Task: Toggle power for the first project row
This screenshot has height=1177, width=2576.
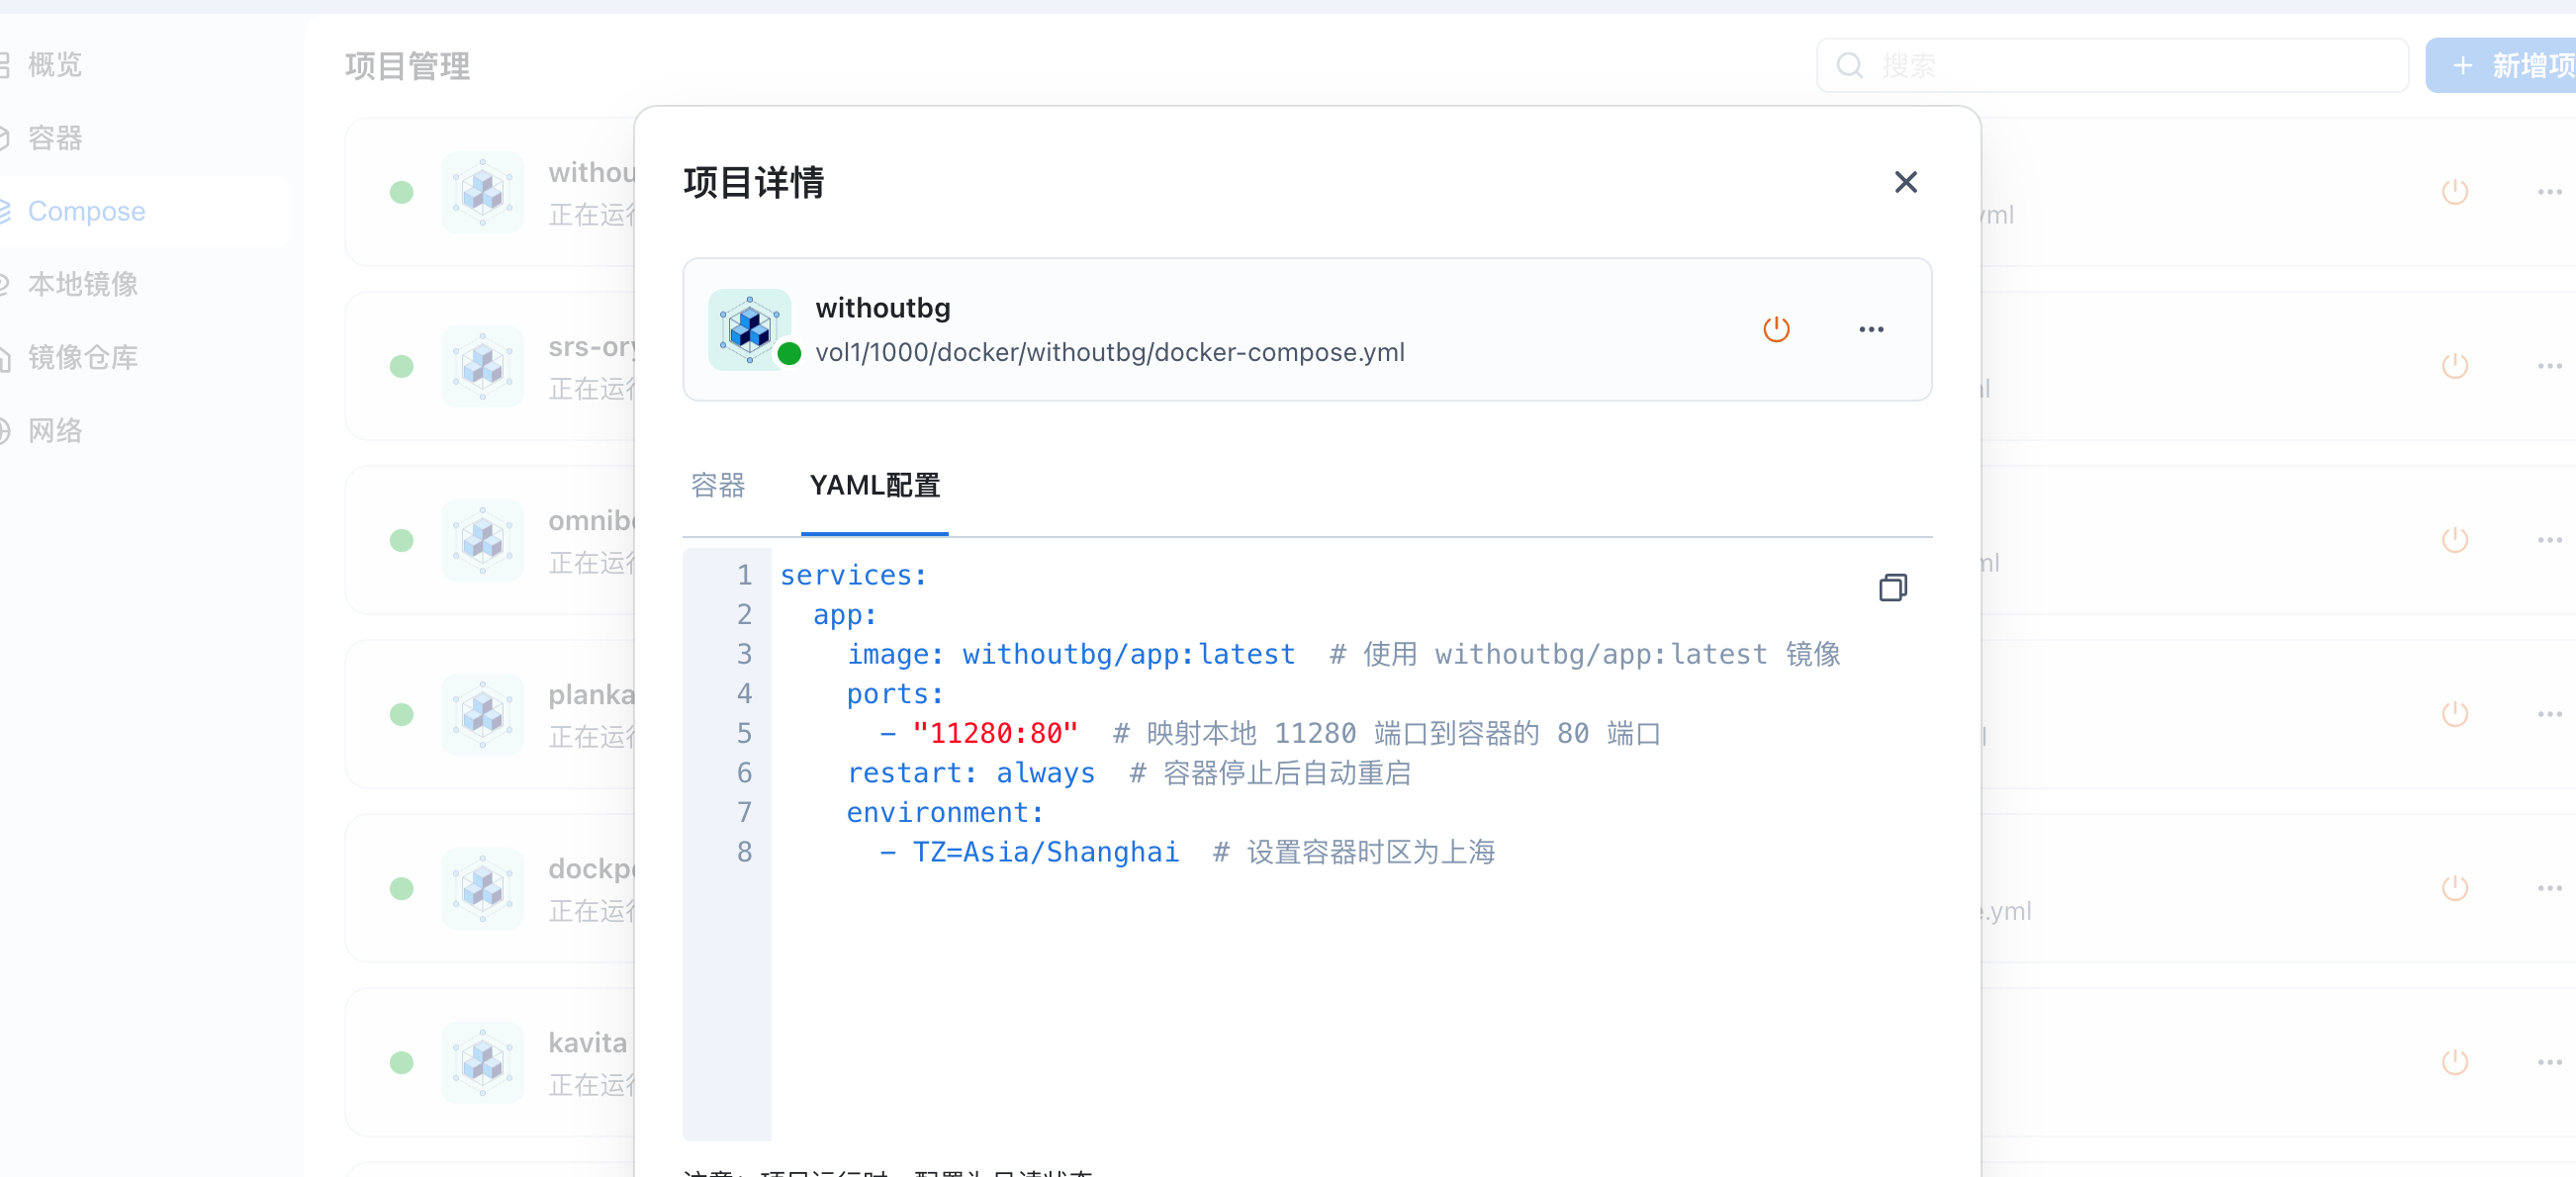Action: [x=2455, y=191]
